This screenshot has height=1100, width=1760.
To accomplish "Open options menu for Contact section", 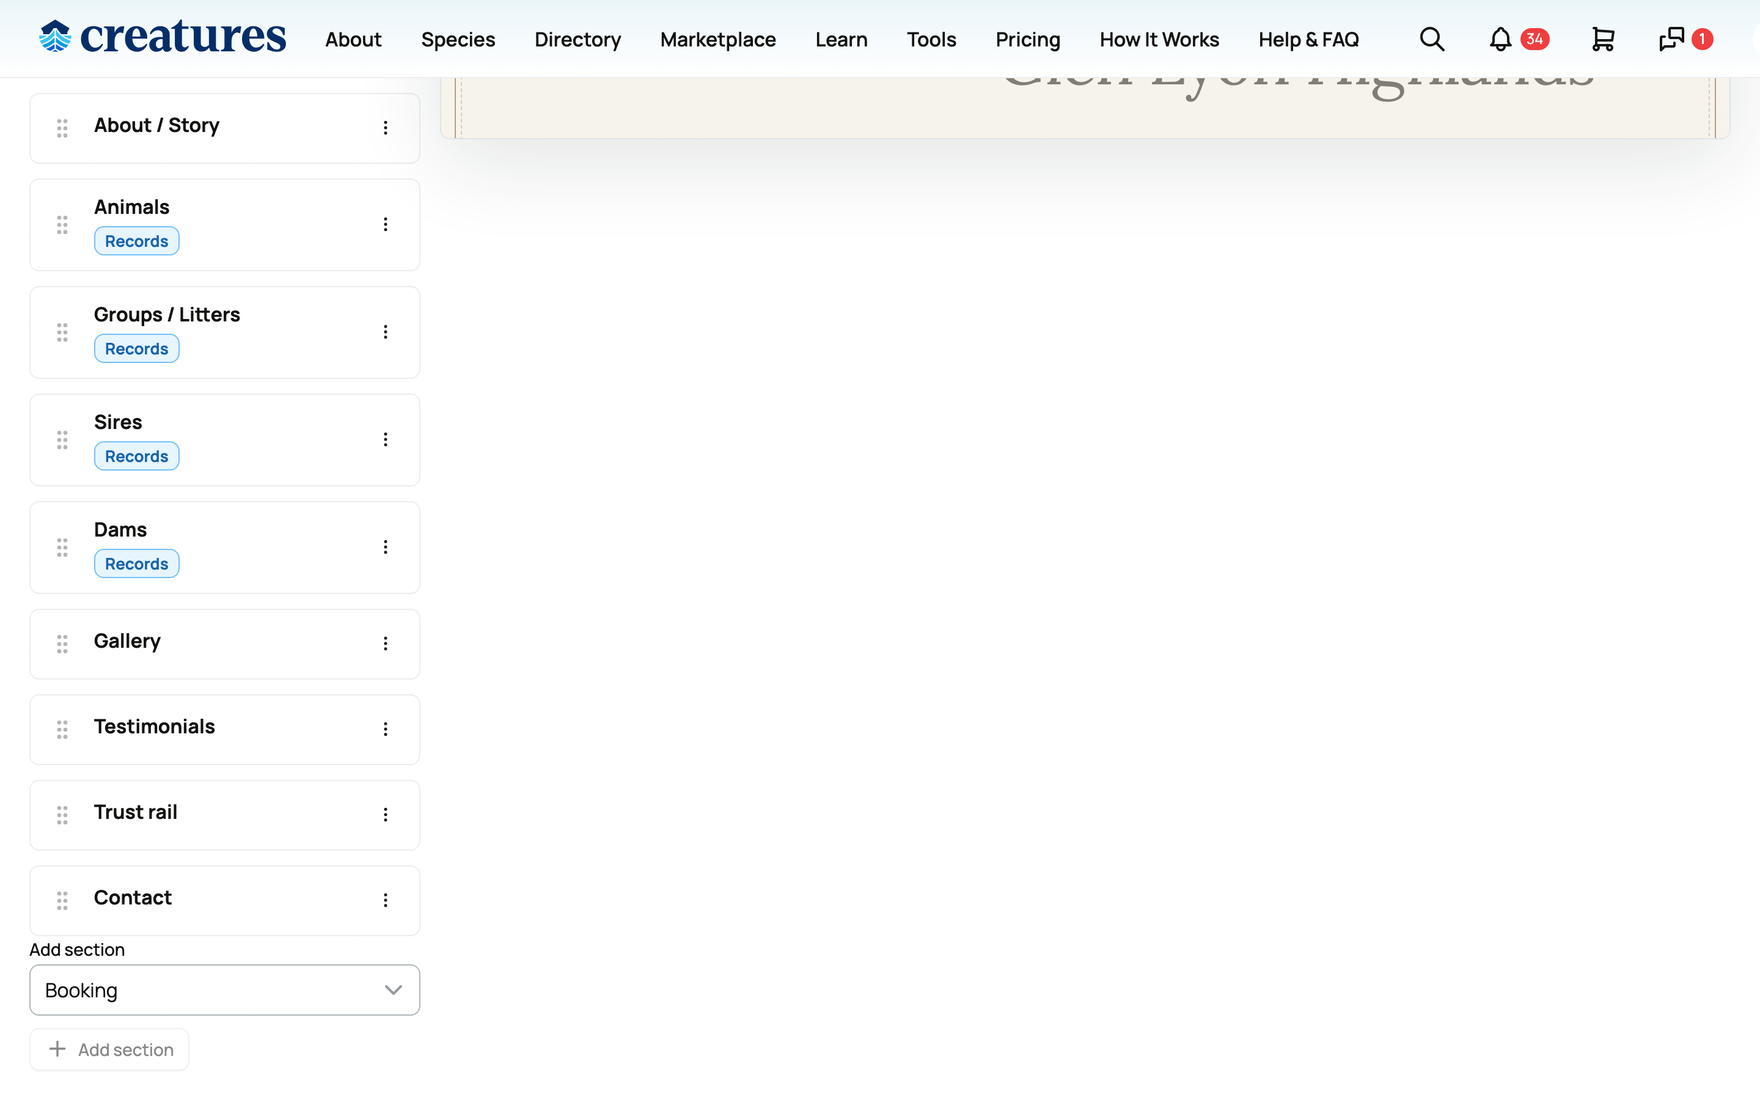I will 385,901.
